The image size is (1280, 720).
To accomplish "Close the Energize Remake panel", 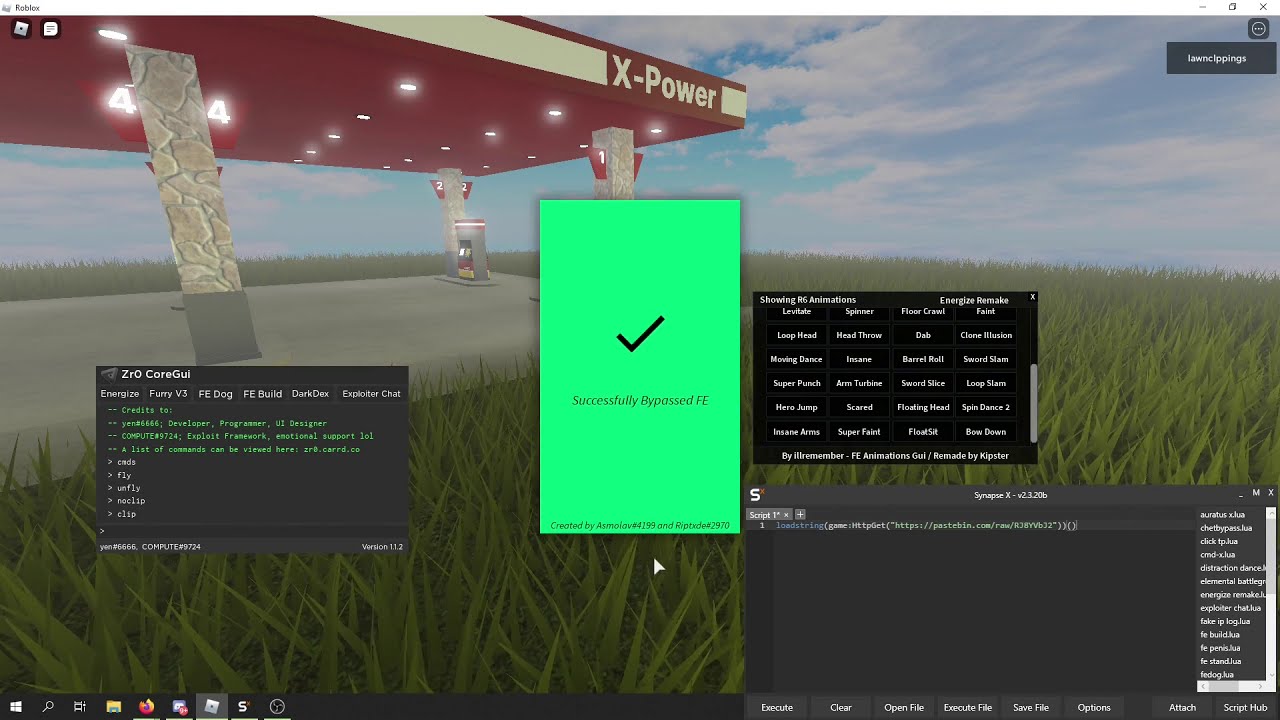I will click(1033, 297).
